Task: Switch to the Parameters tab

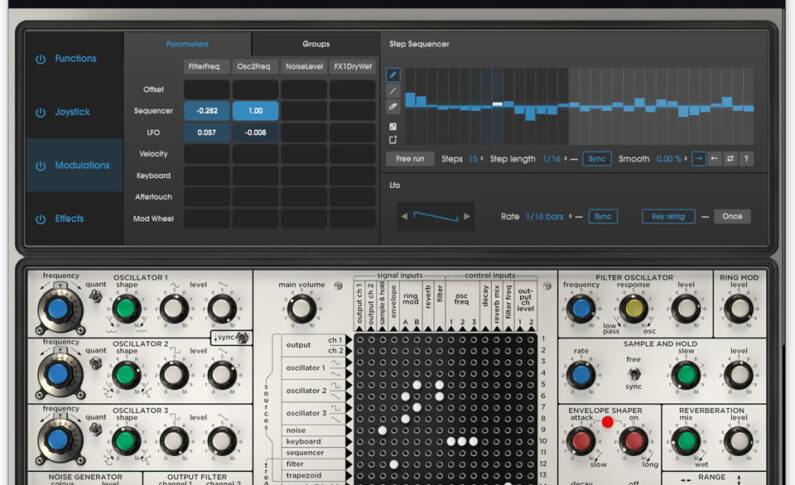Action: pyautogui.click(x=187, y=44)
